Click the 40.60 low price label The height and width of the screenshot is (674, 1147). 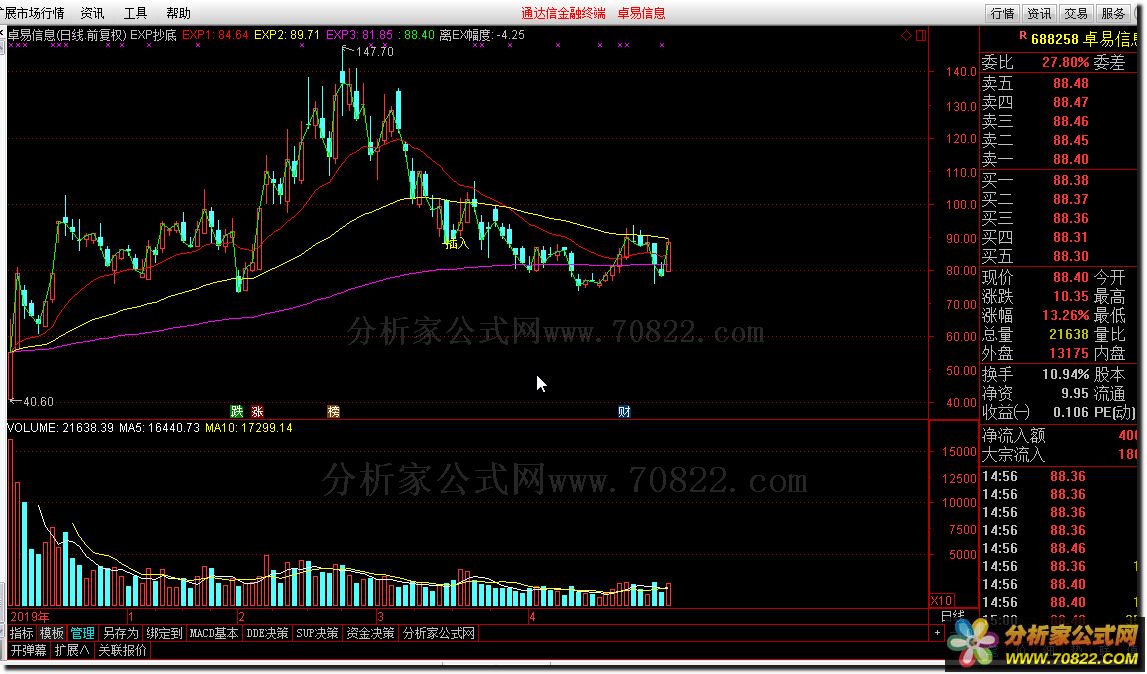click(x=38, y=402)
